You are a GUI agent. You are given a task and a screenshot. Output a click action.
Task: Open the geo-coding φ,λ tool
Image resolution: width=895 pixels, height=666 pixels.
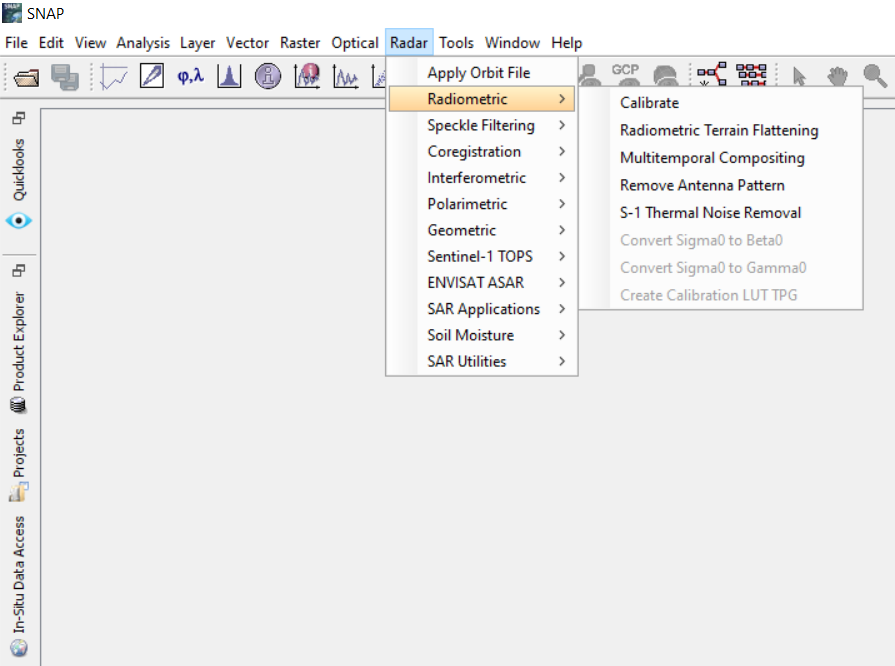click(190, 76)
